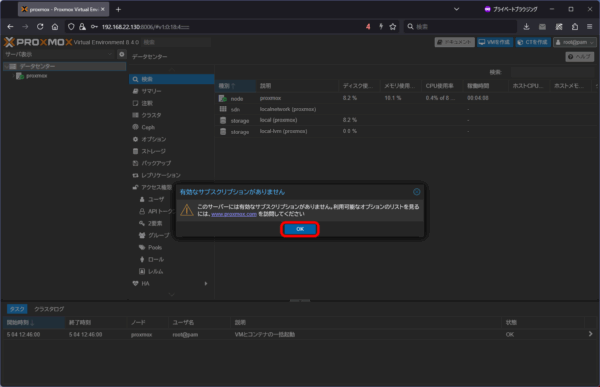600x387 pixels.
Task: Open the オプション menu item
Action: [x=171, y=139]
